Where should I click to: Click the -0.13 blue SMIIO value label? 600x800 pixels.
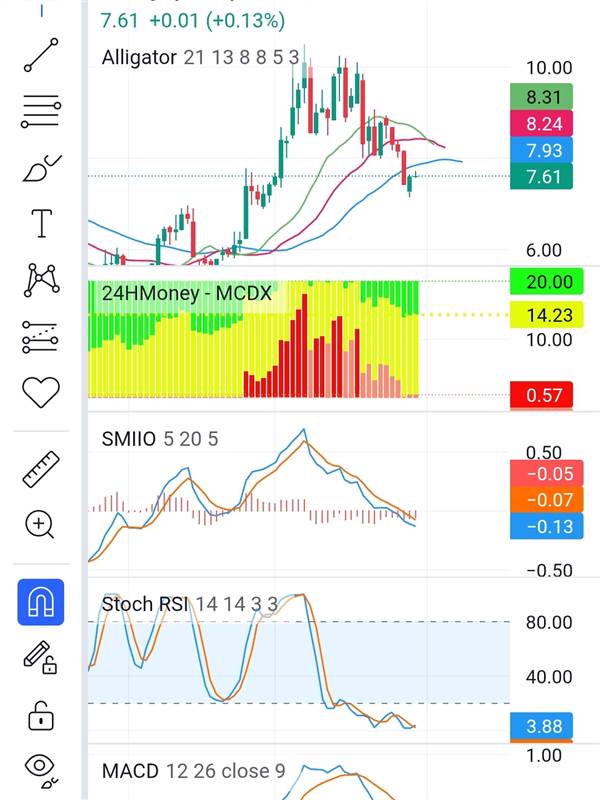click(x=546, y=527)
